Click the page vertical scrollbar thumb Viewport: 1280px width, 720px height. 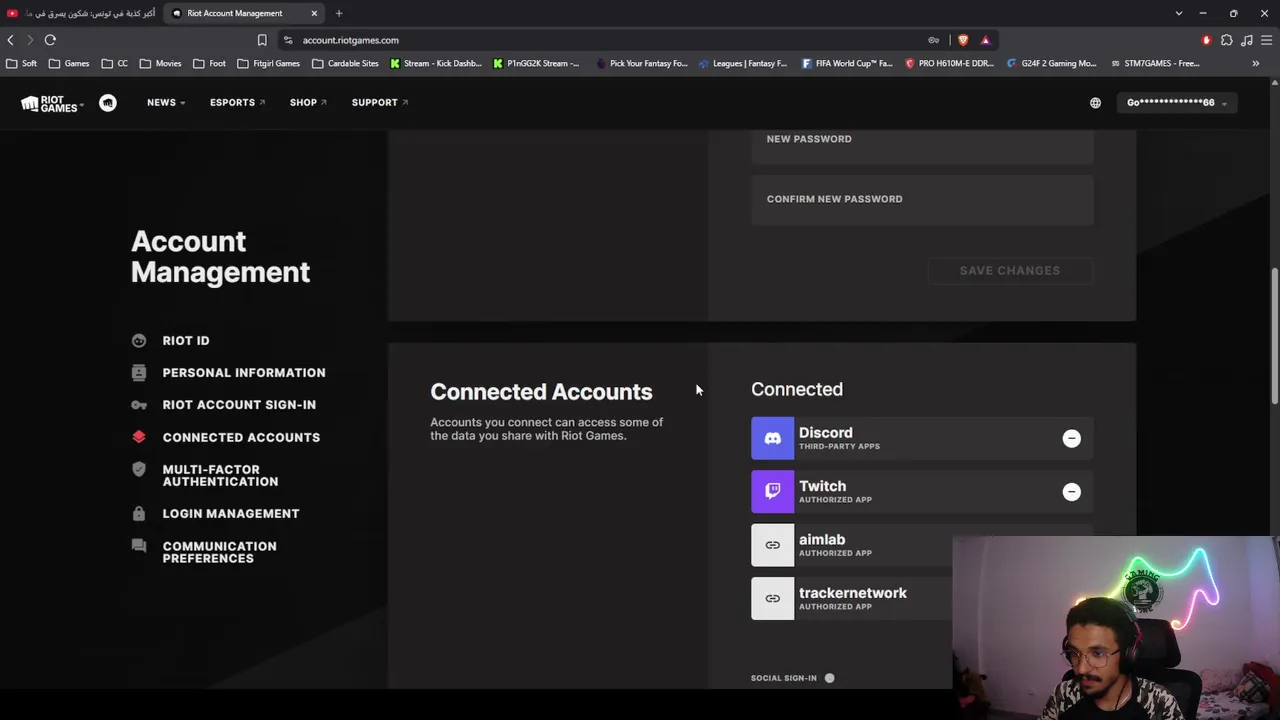[x=1274, y=335]
